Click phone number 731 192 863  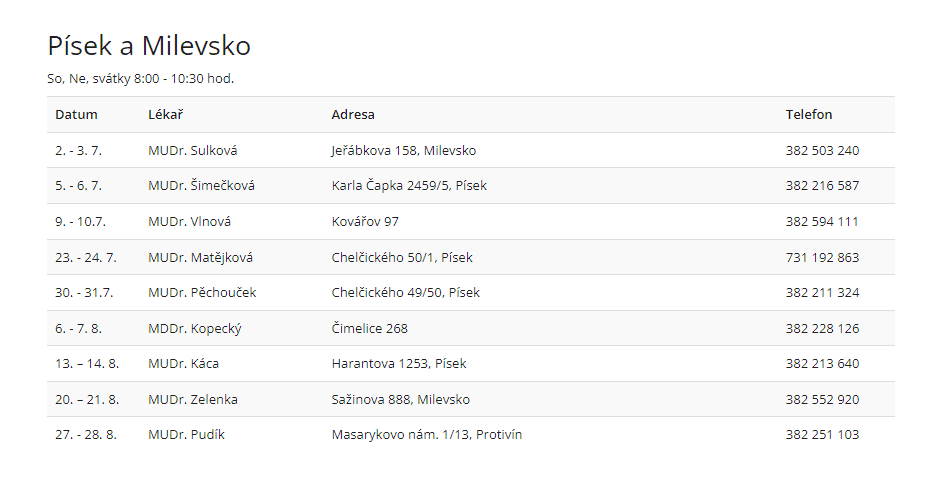(x=822, y=258)
